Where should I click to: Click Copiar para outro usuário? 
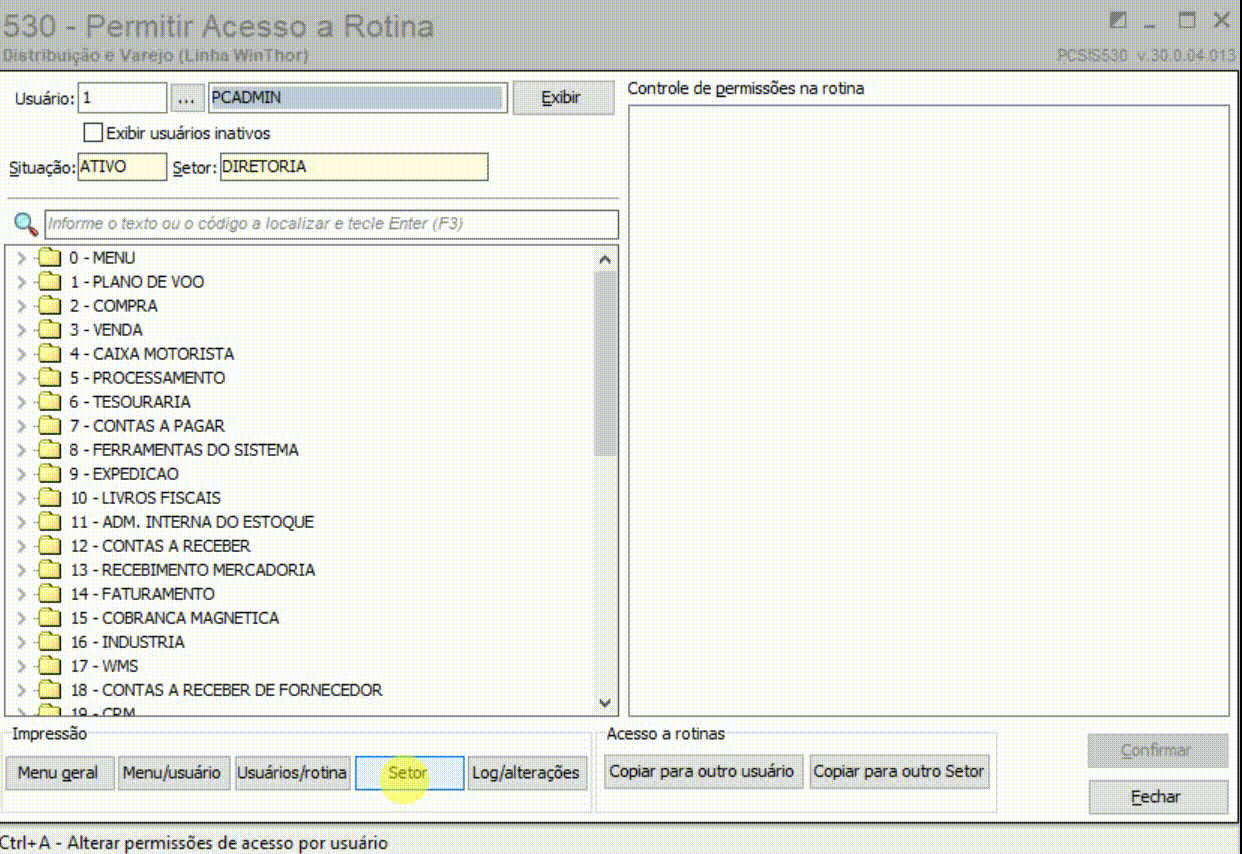coord(702,771)
